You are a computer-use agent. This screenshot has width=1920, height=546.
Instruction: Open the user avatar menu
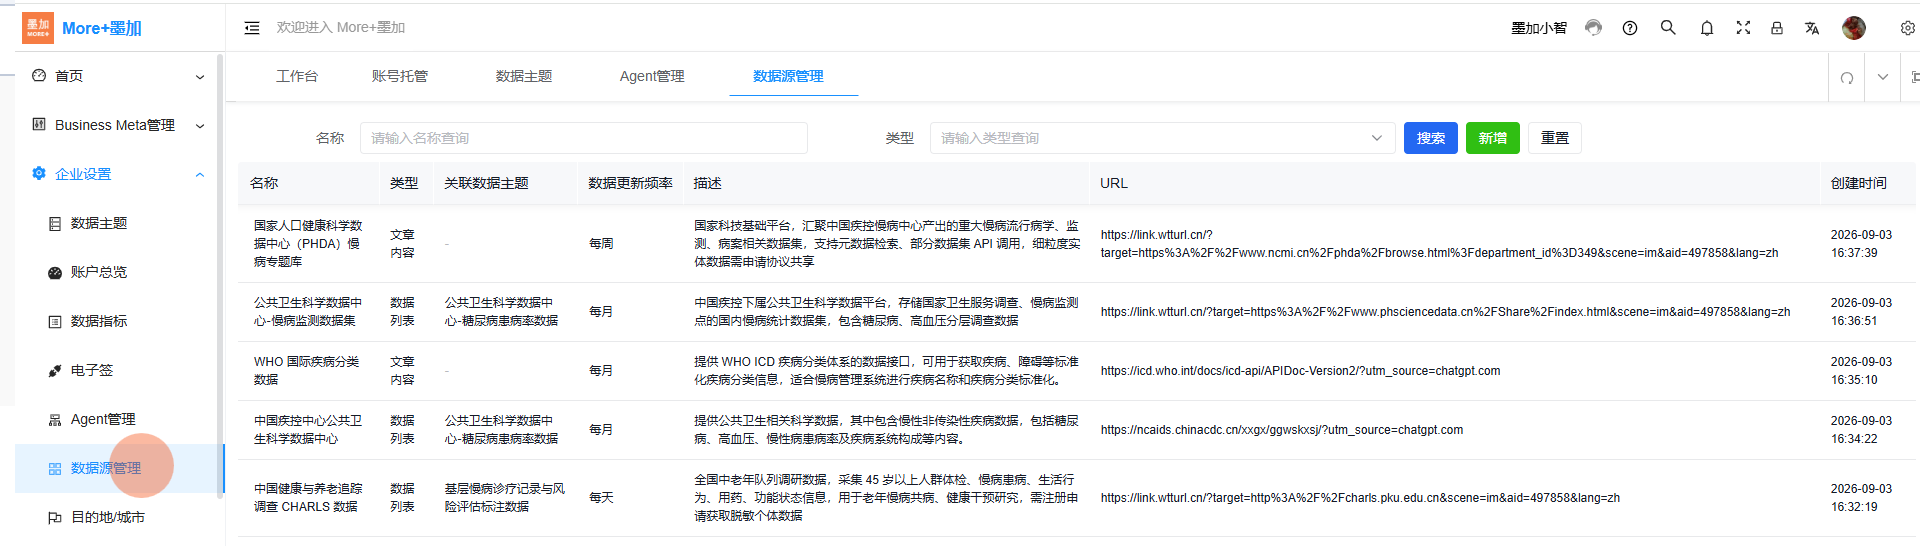click(x=1854, y=28)
